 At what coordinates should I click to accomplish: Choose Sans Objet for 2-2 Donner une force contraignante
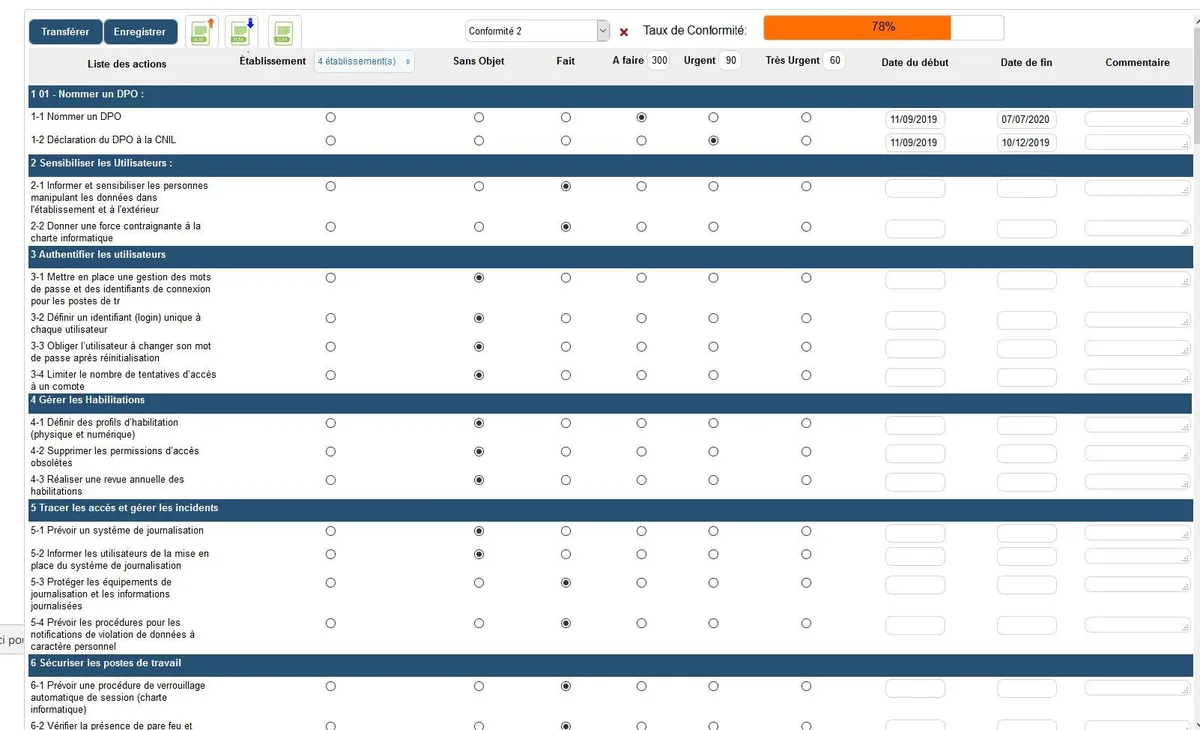tap(479, 227)
